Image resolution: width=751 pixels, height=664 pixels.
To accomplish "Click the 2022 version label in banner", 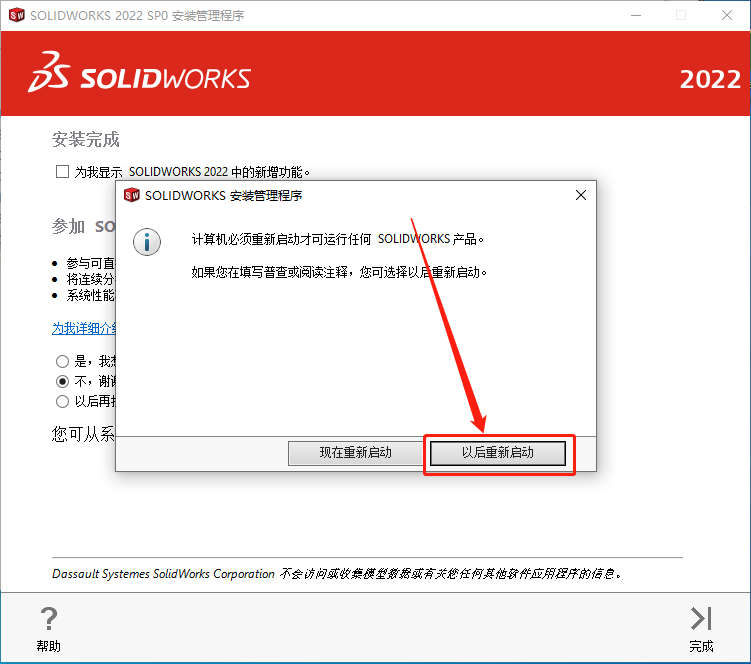I will click(x=710, y=79).
